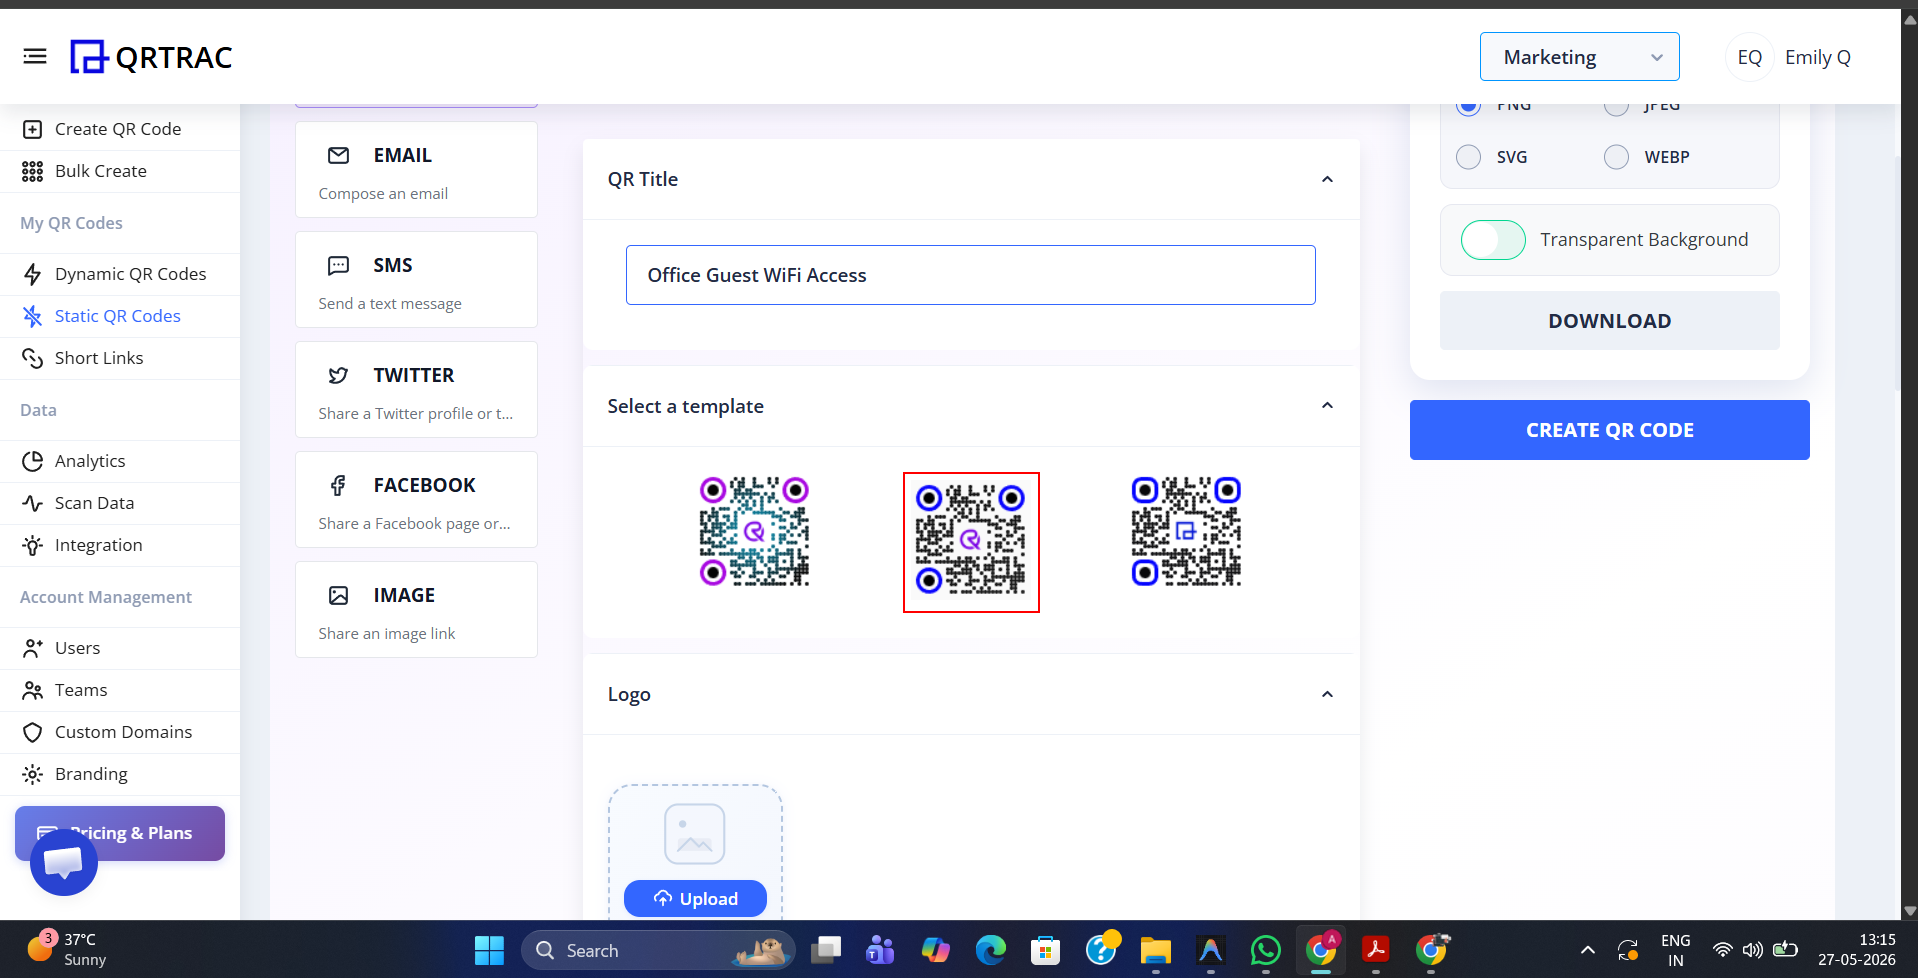Click the Static QR Codes icon
This screenshot has width=1918, height=978.
tap(32, 316)
